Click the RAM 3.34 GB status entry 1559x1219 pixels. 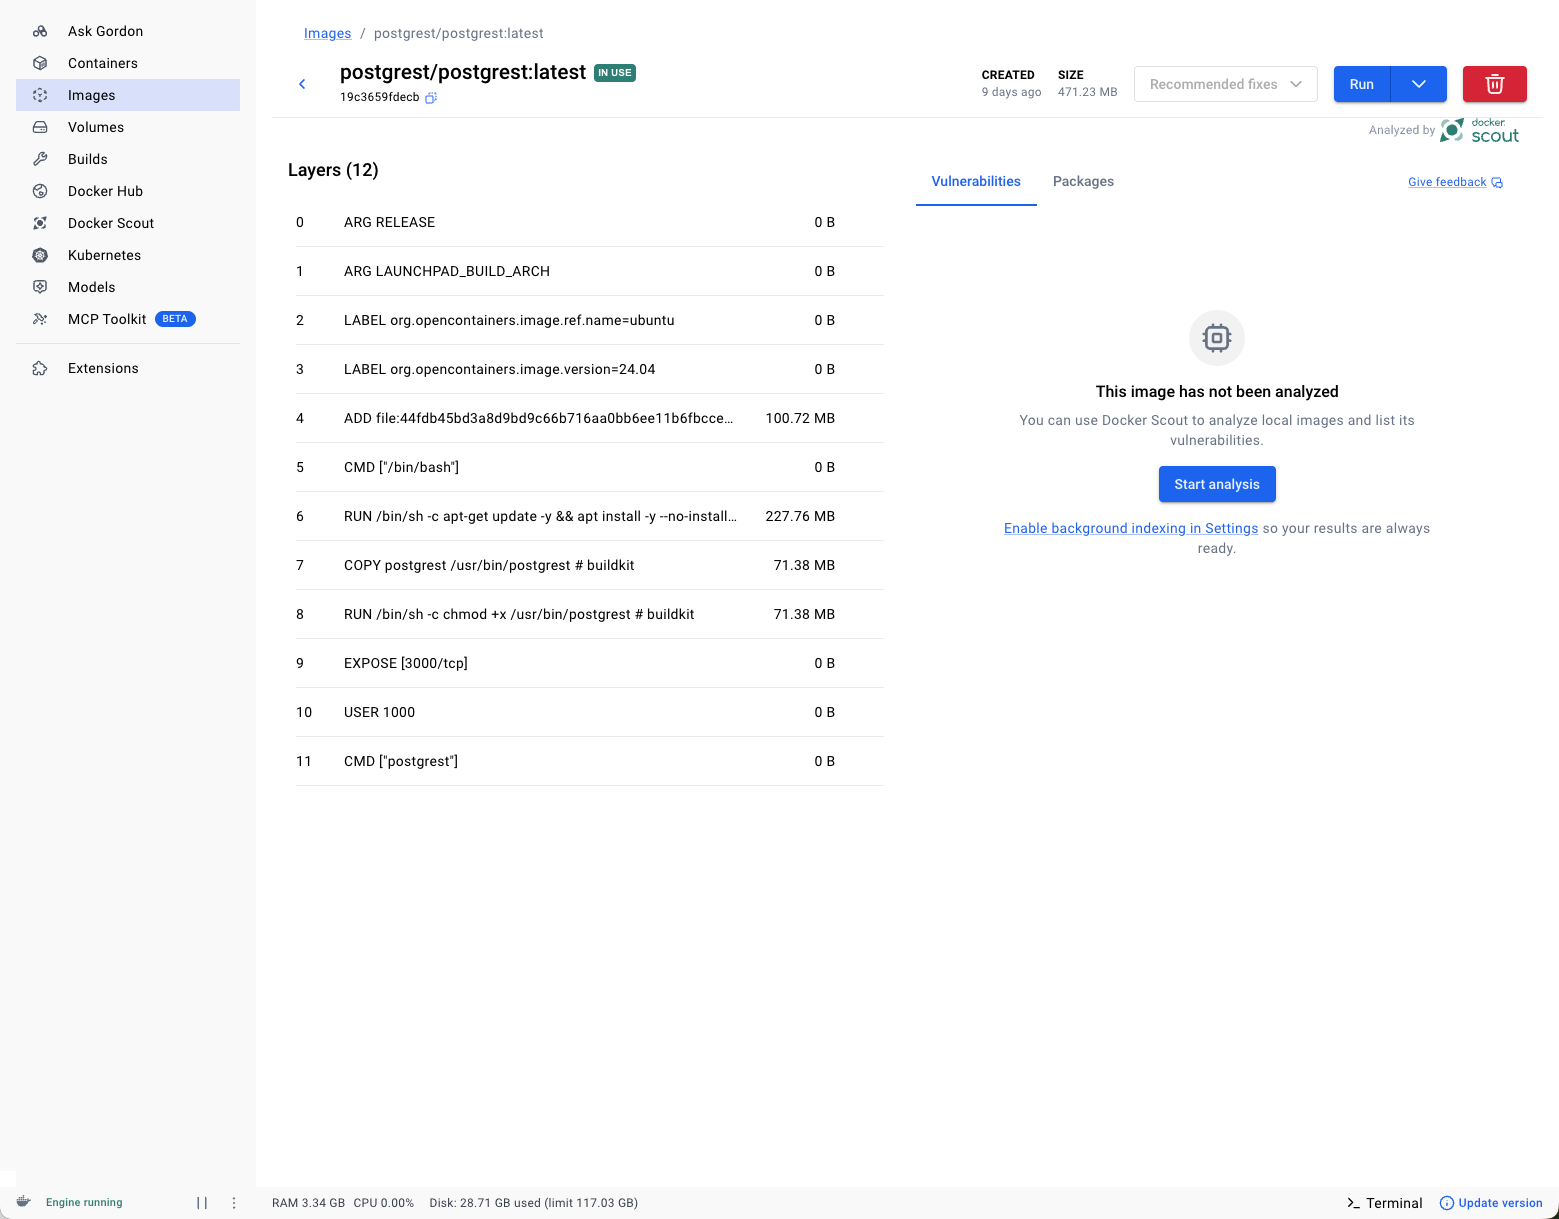[x=308, y=1203]
